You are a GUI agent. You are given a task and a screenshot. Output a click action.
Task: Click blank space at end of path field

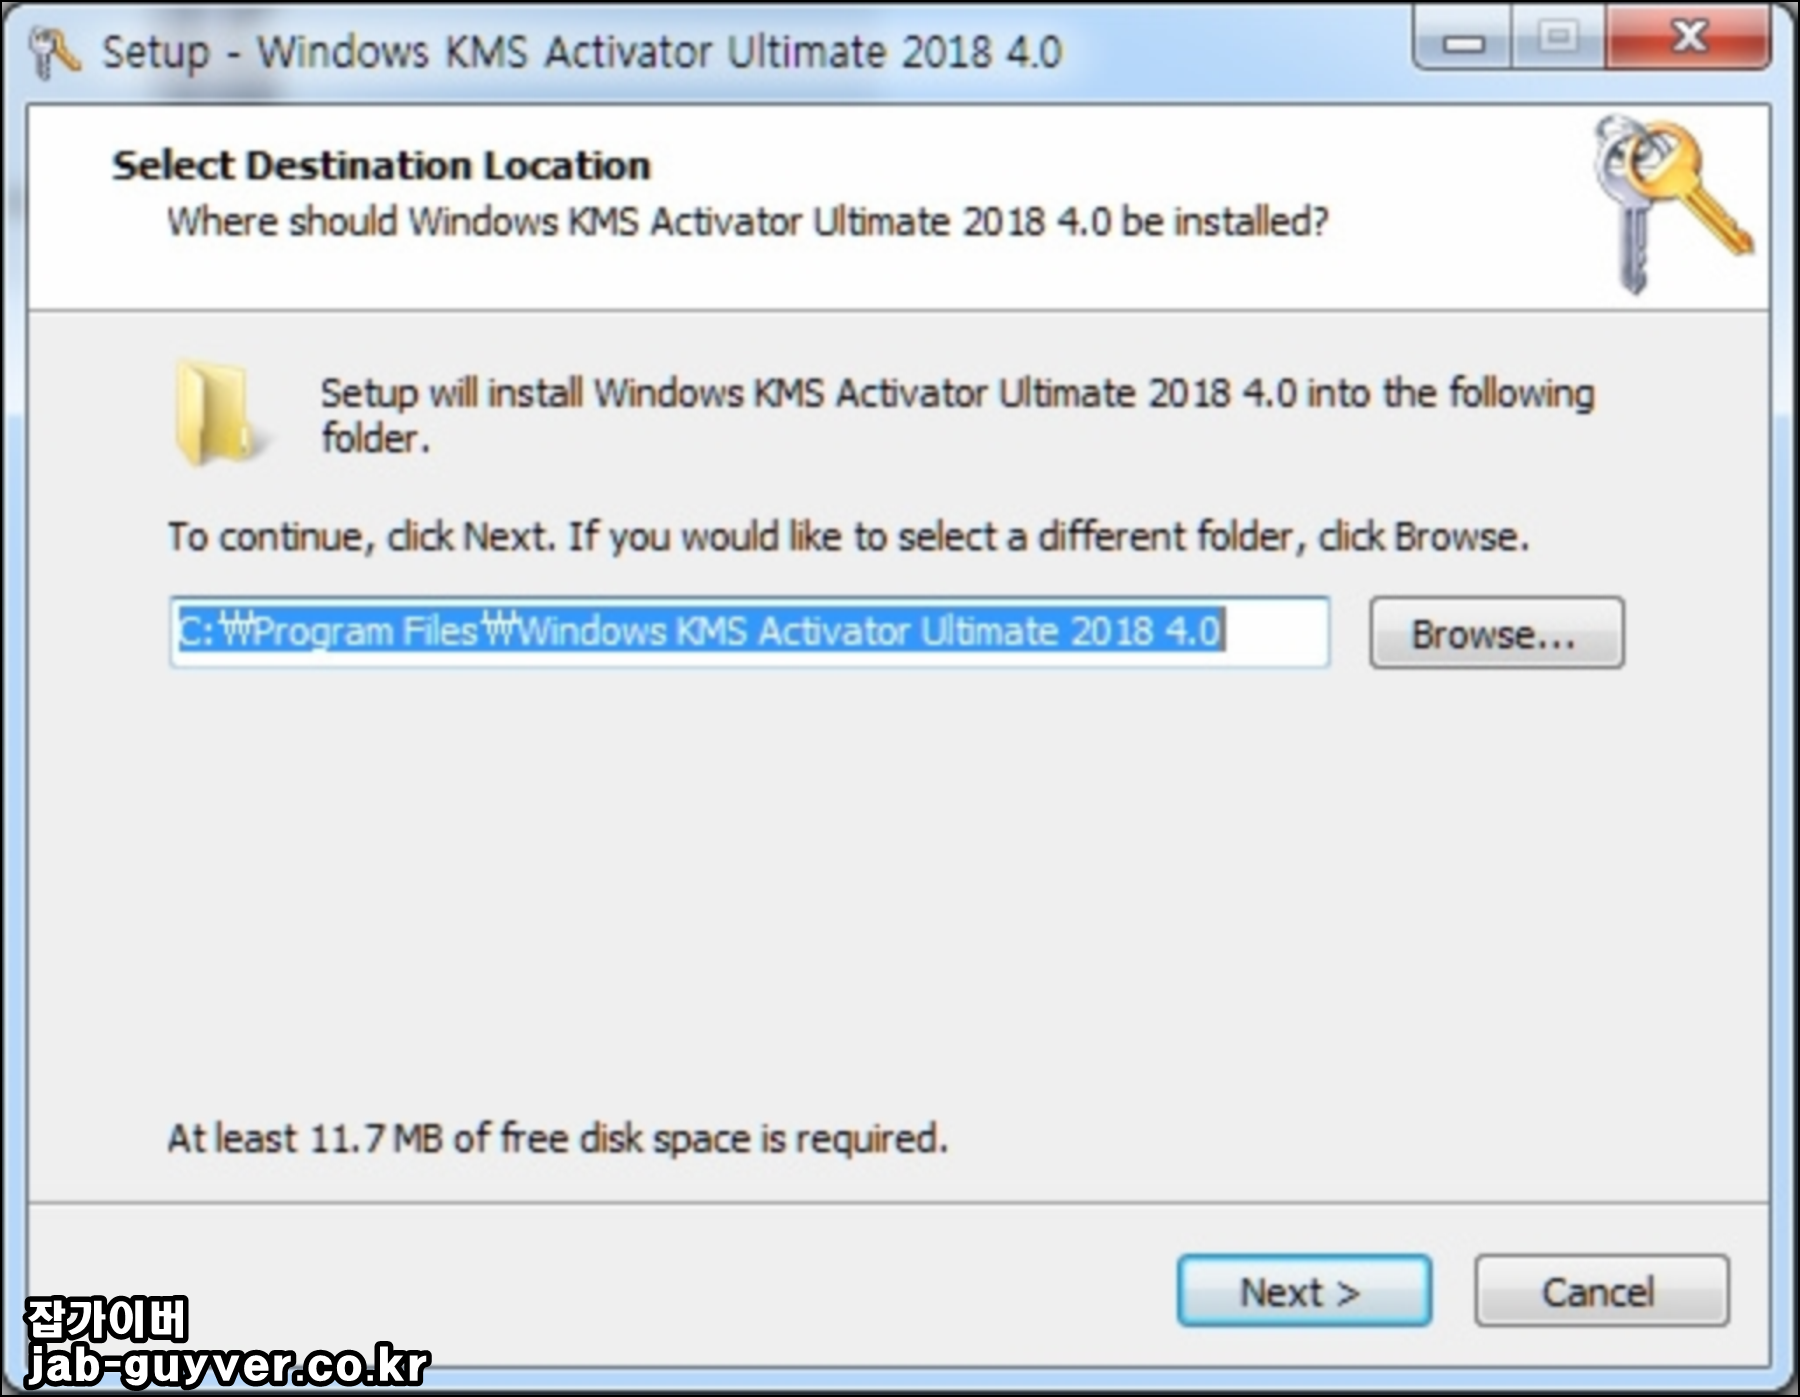coord(1277,632)
